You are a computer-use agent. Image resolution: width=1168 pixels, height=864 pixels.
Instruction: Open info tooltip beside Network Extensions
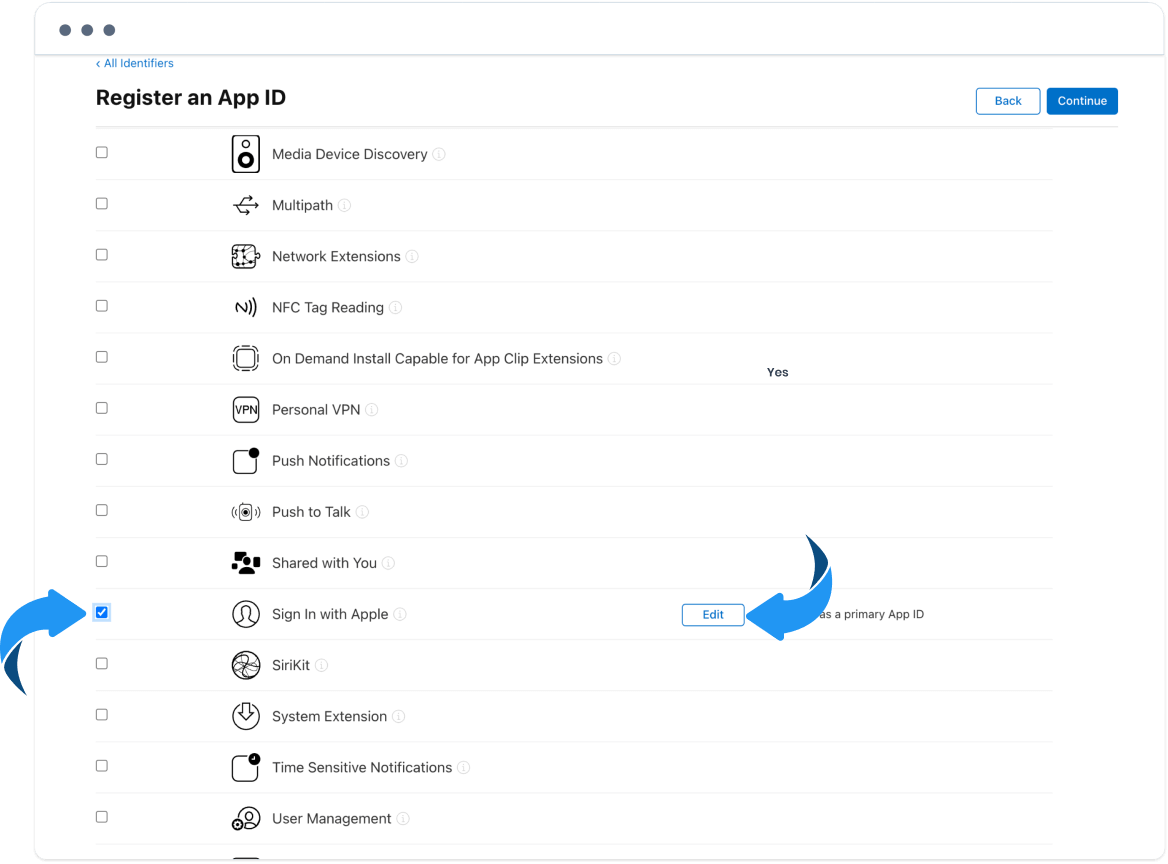click(412, 256)
